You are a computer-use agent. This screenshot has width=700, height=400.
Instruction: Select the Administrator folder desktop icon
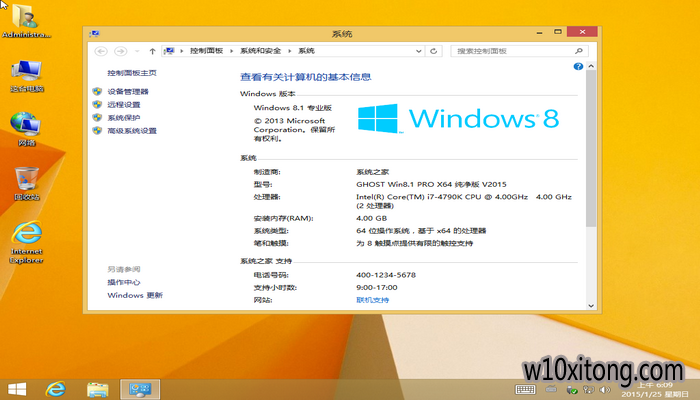26,21
